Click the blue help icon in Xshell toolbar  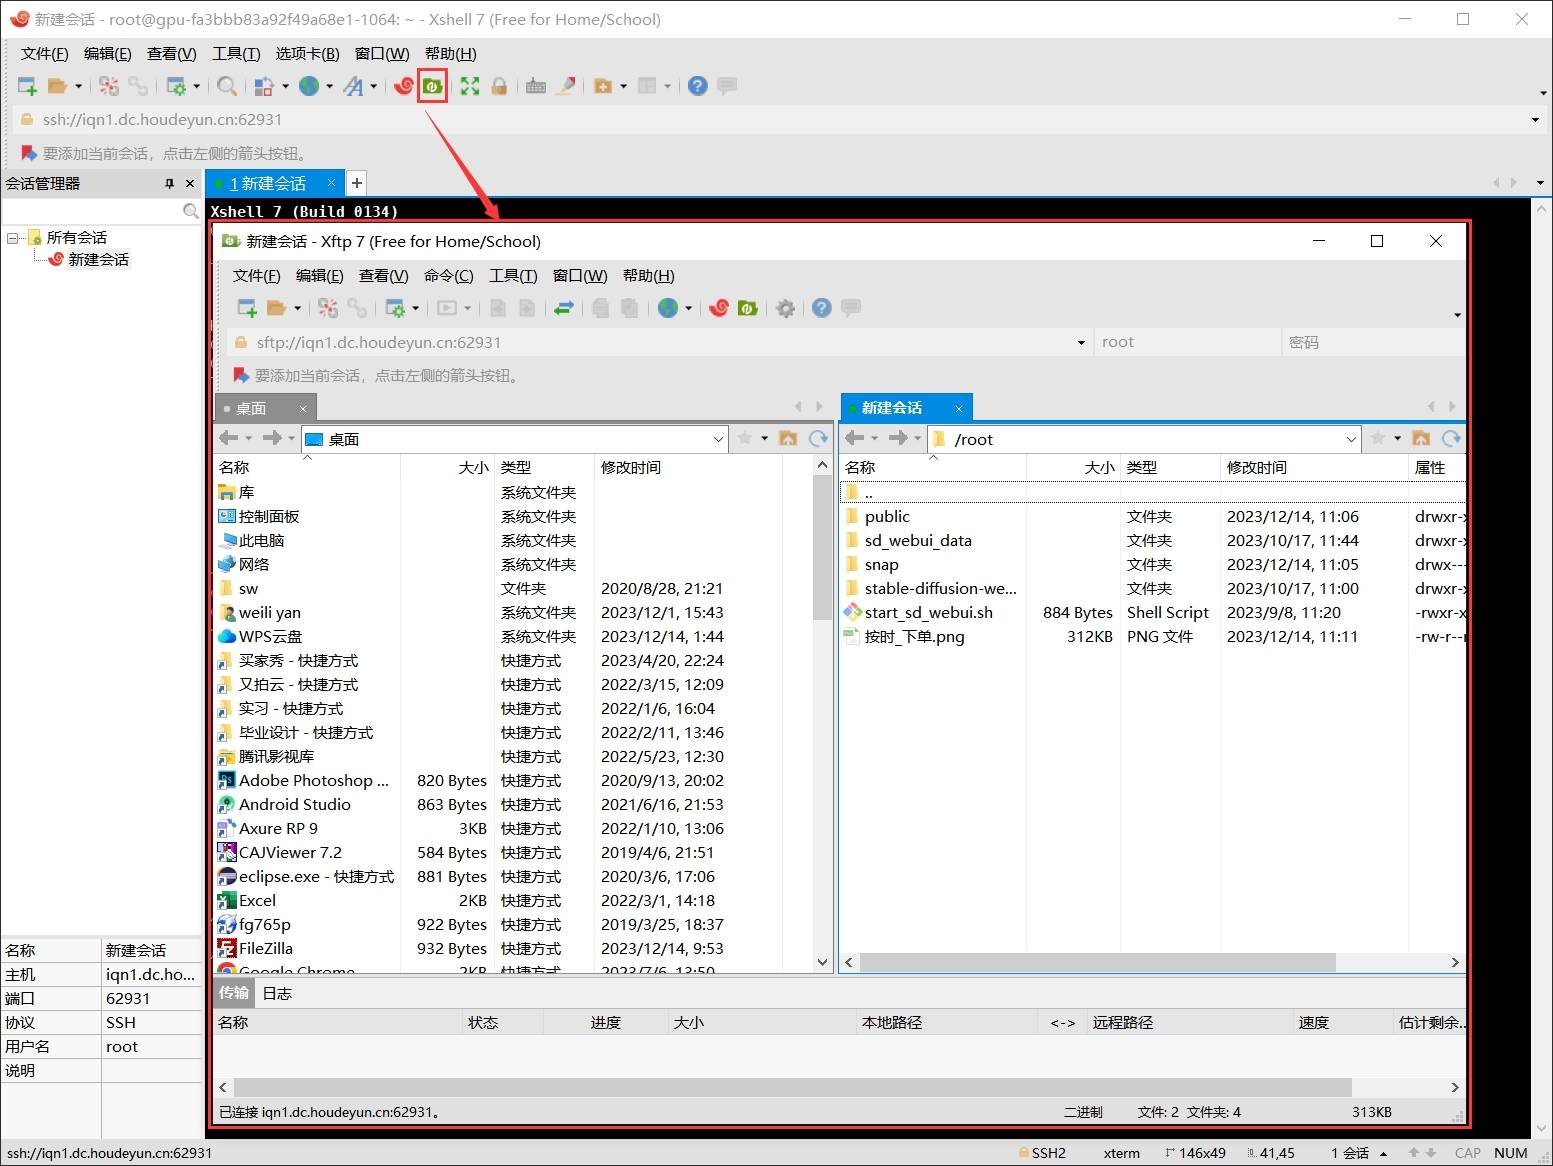pyautogui.click(x=697, y=87)
